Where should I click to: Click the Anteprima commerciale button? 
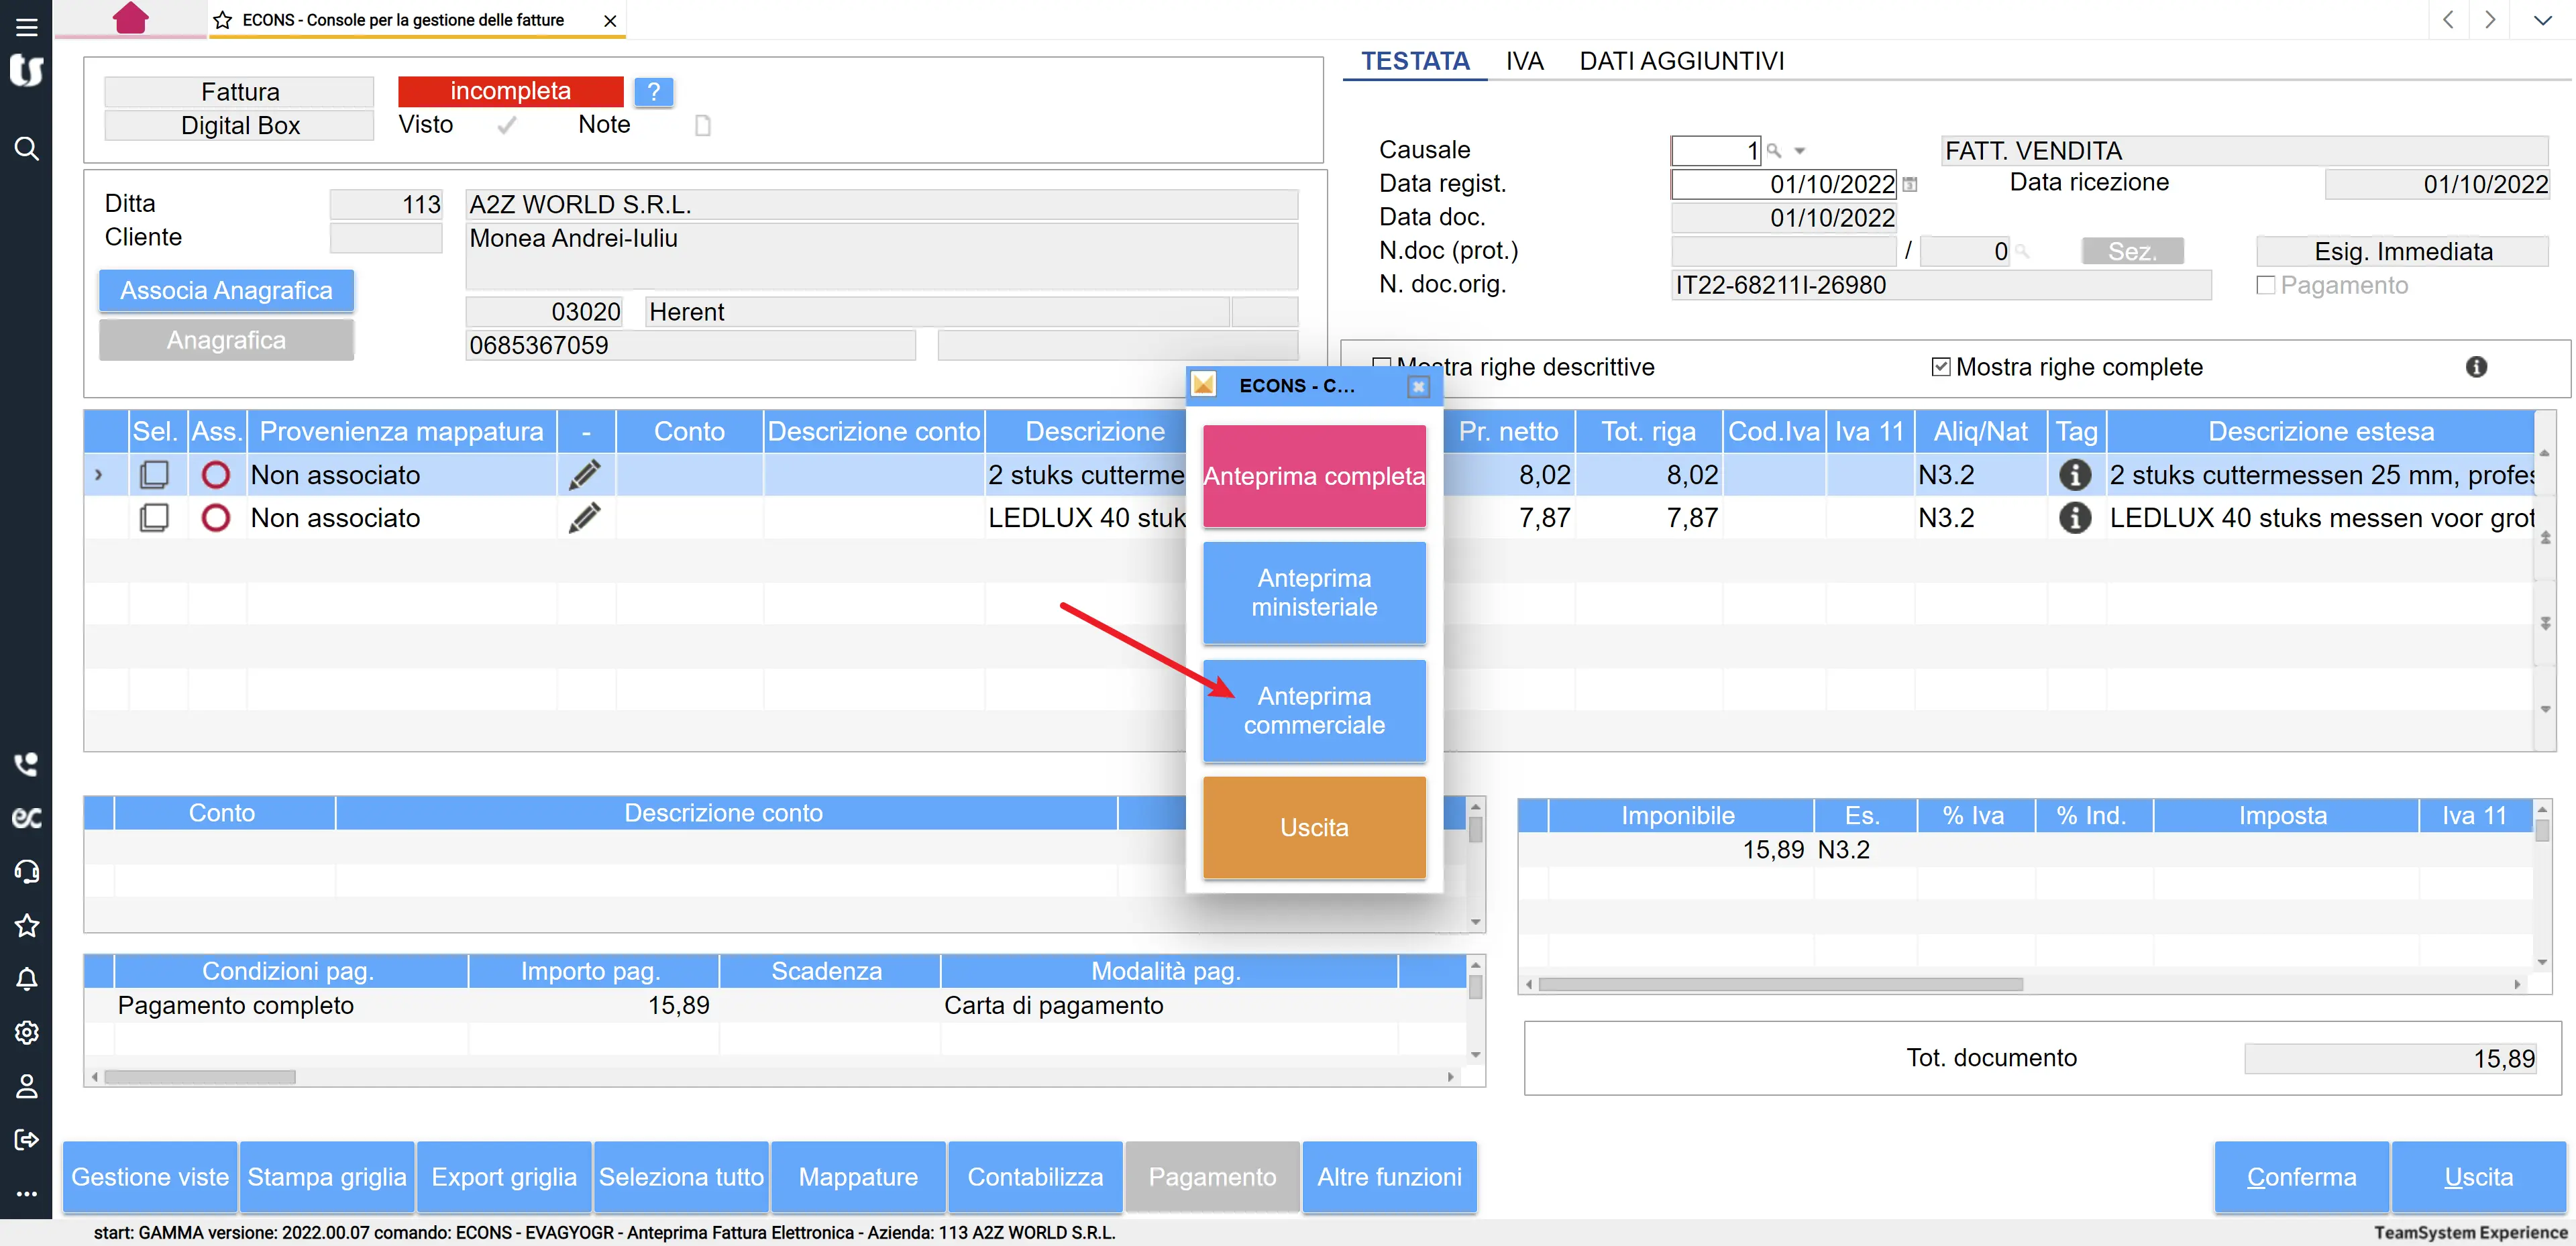(1314, 711)
